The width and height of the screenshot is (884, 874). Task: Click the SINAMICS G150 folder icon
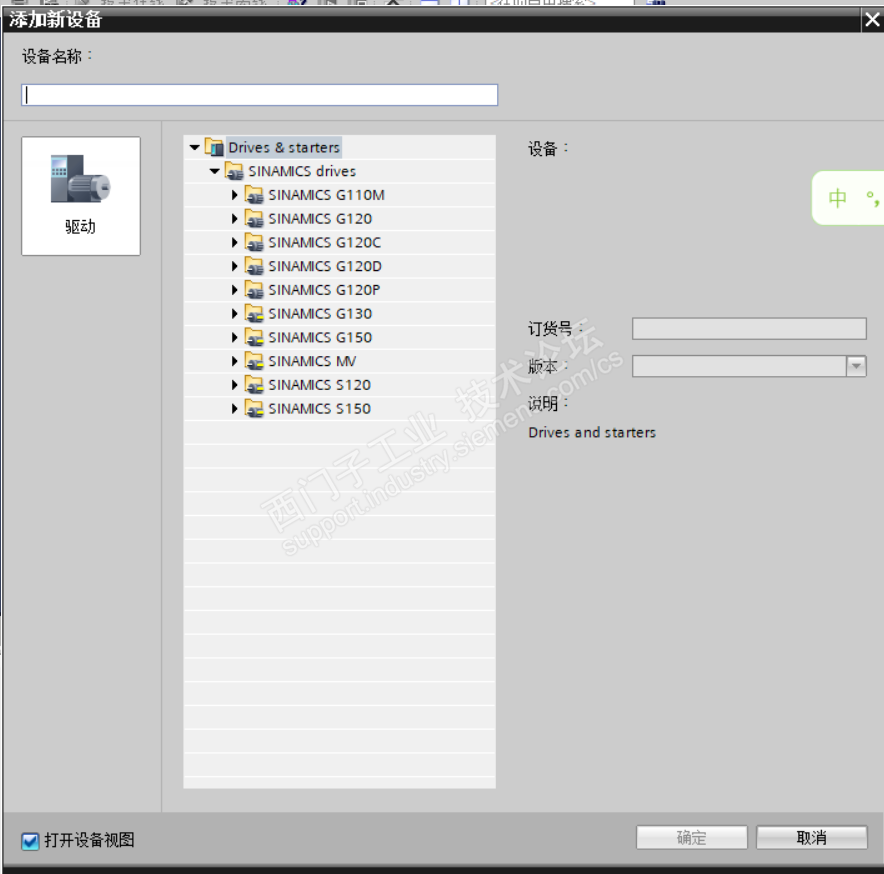[254, 337]
